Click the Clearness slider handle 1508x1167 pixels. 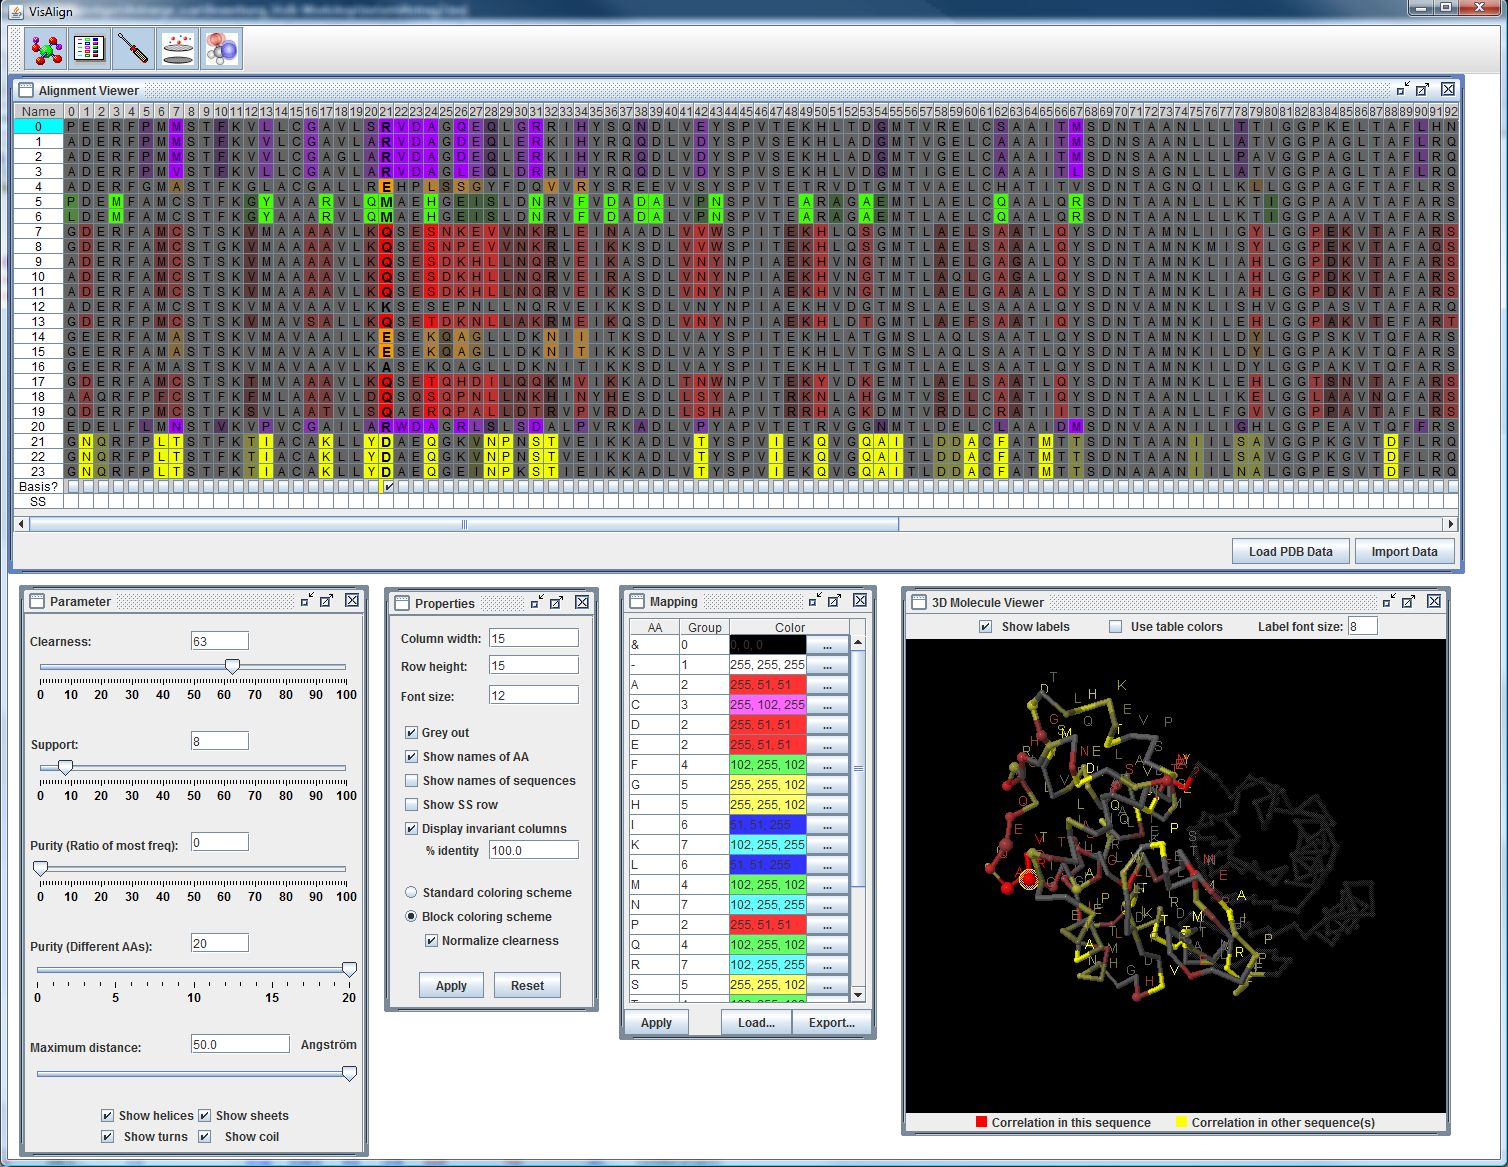click(232, 666)
